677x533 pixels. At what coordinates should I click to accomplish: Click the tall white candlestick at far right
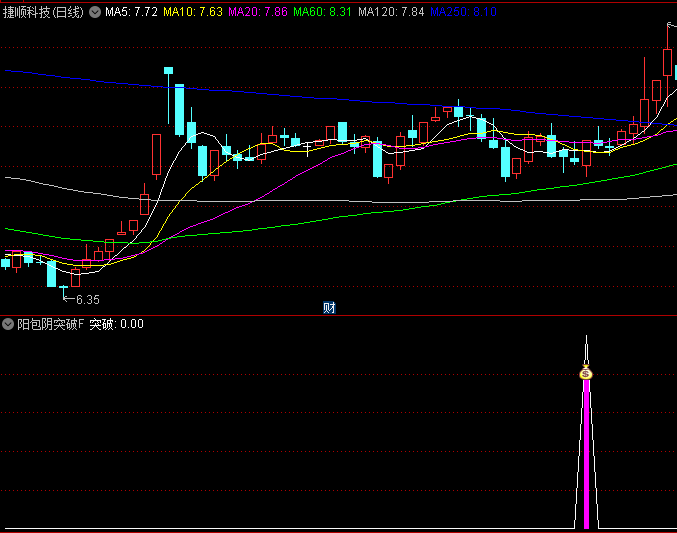(667, 62)
